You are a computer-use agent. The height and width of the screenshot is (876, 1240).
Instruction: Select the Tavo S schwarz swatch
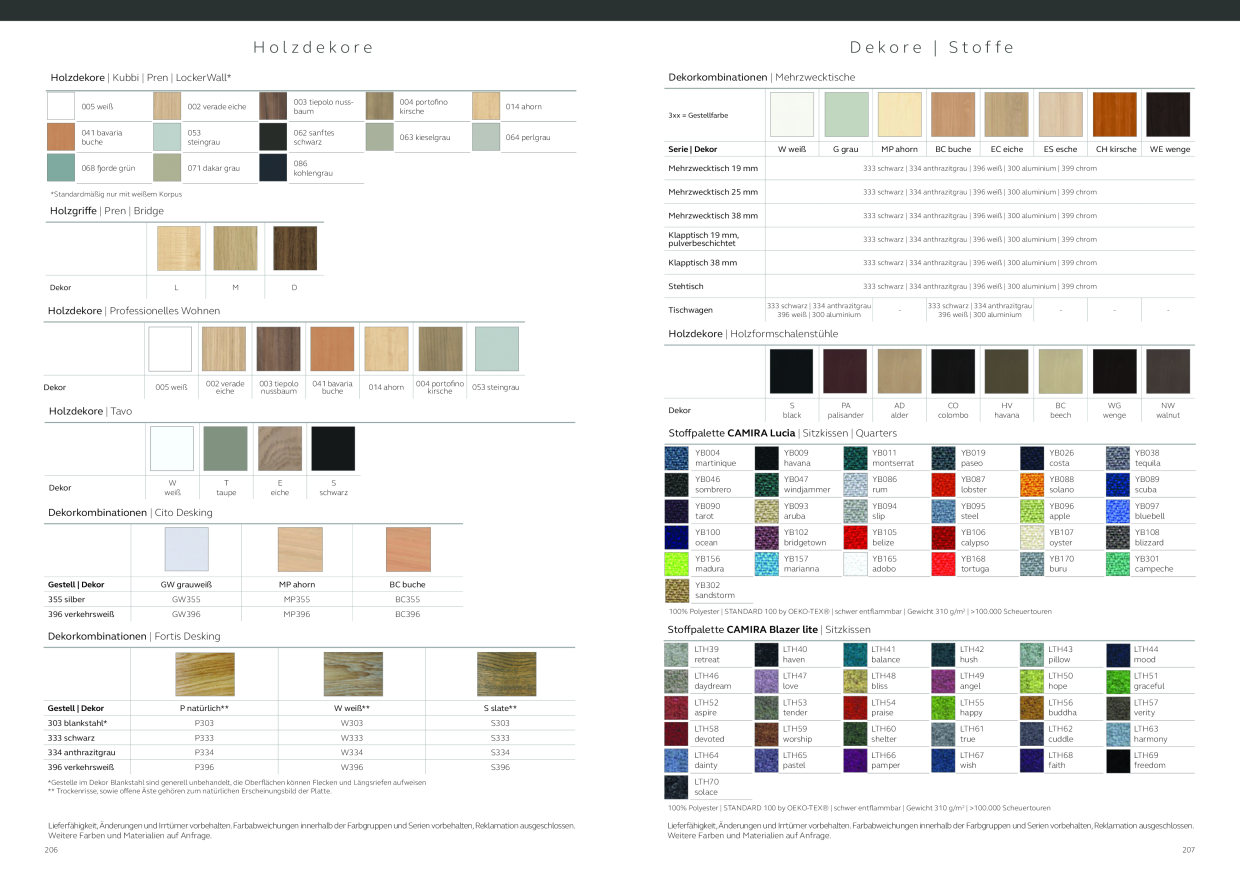coord(333,448)
